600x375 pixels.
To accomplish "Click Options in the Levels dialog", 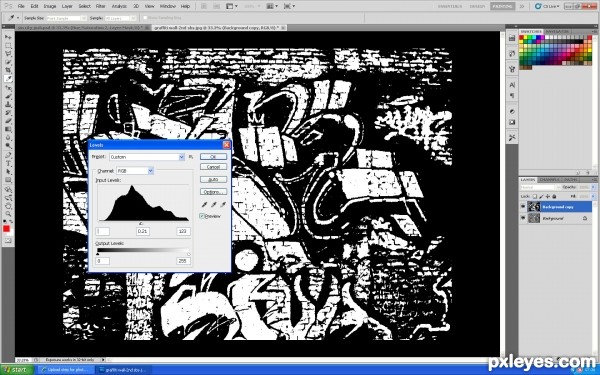I will tap(213, 192).
